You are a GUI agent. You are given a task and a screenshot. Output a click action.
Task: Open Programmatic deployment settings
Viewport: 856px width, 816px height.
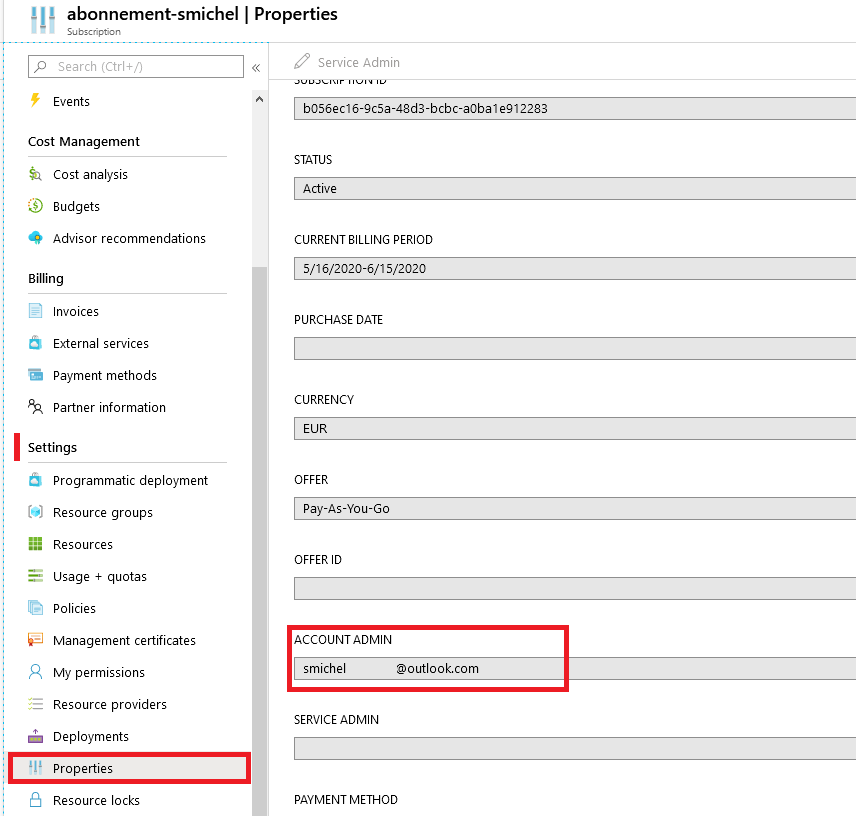[130, 480]
